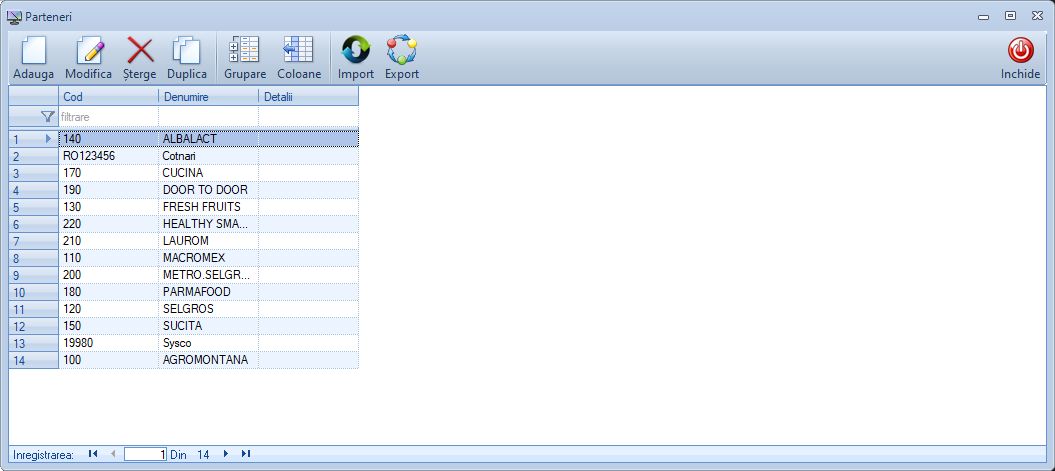Go to first record navigation arrow
Image resolution: width=1055 pixels, height=471 pixels.
pos(93,454)
